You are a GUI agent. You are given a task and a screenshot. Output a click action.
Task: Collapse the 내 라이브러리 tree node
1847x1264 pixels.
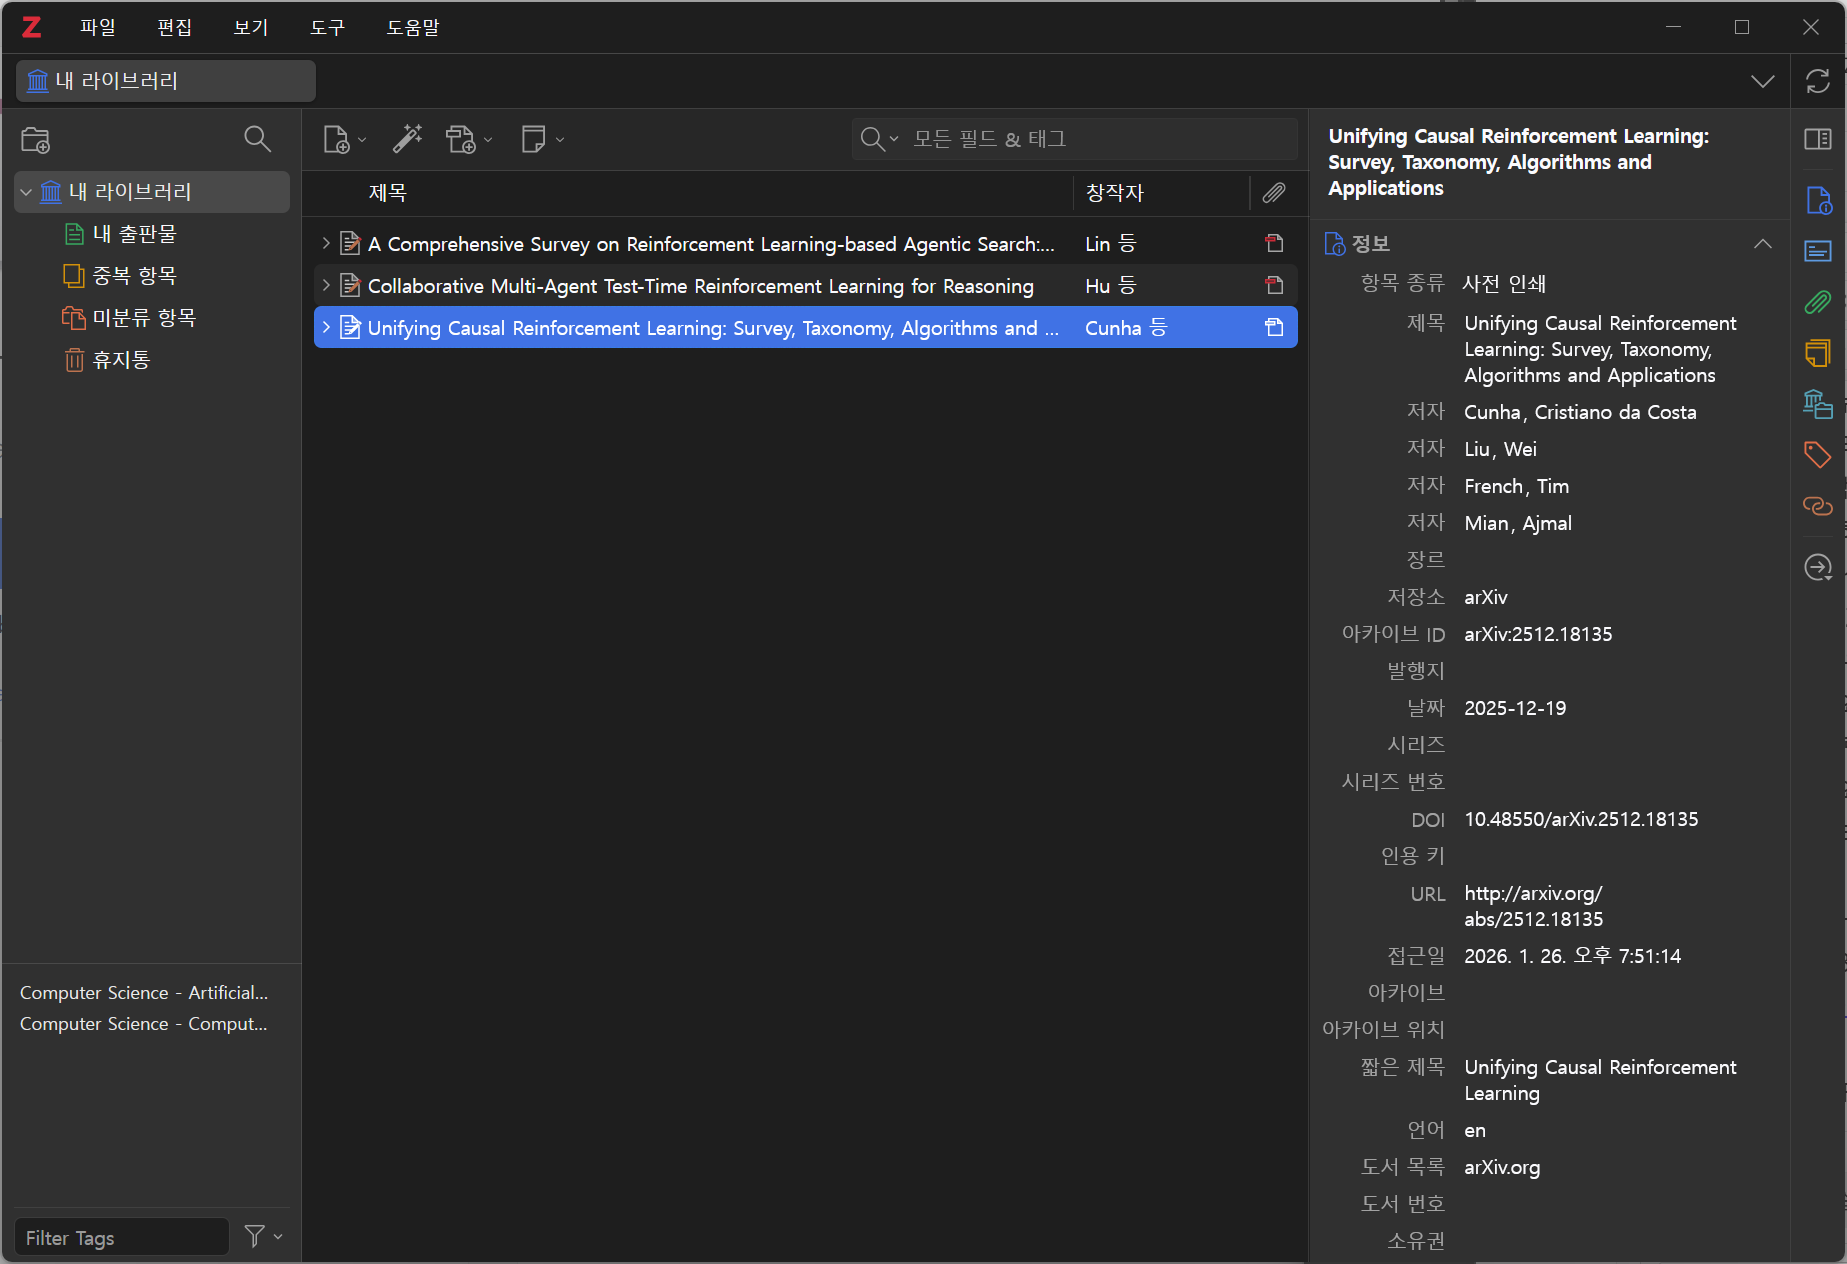[x=26, y=192]
